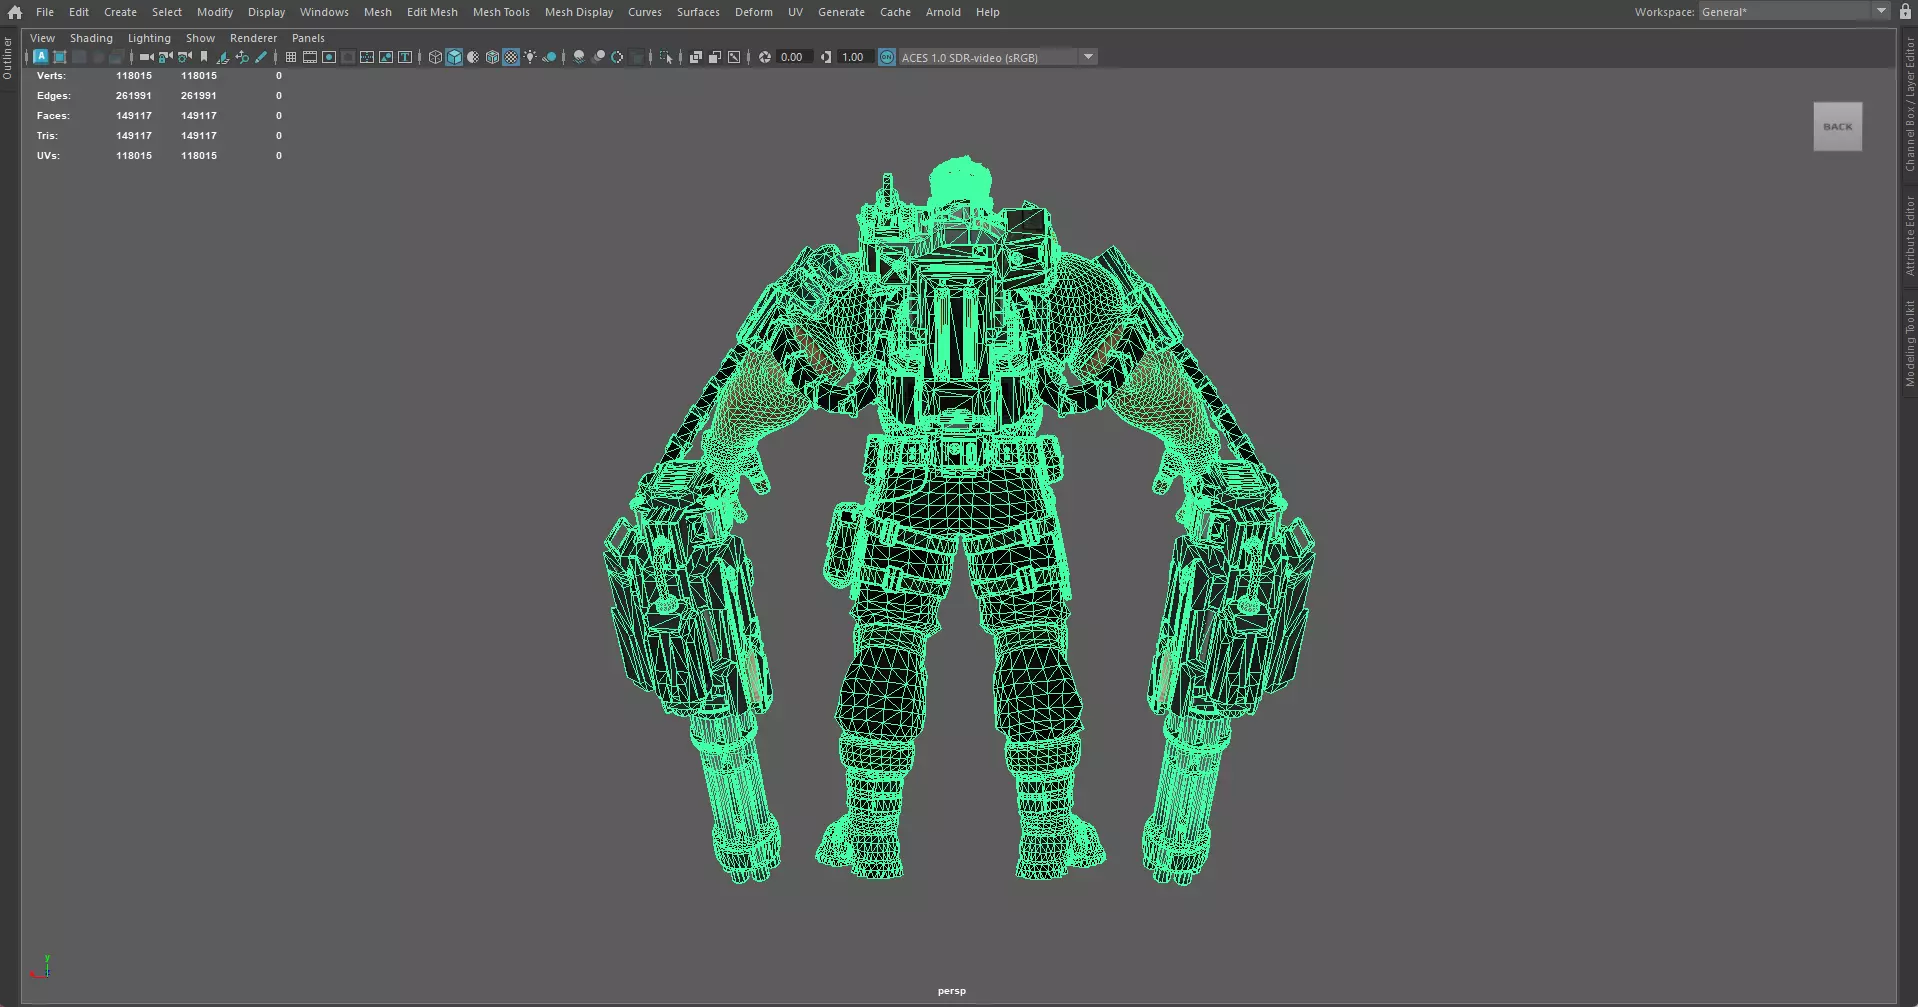Toggle wireframe shading mode
This screenshot has height=1007, width=1918.
pyautogui.click(x=435, y=57)
